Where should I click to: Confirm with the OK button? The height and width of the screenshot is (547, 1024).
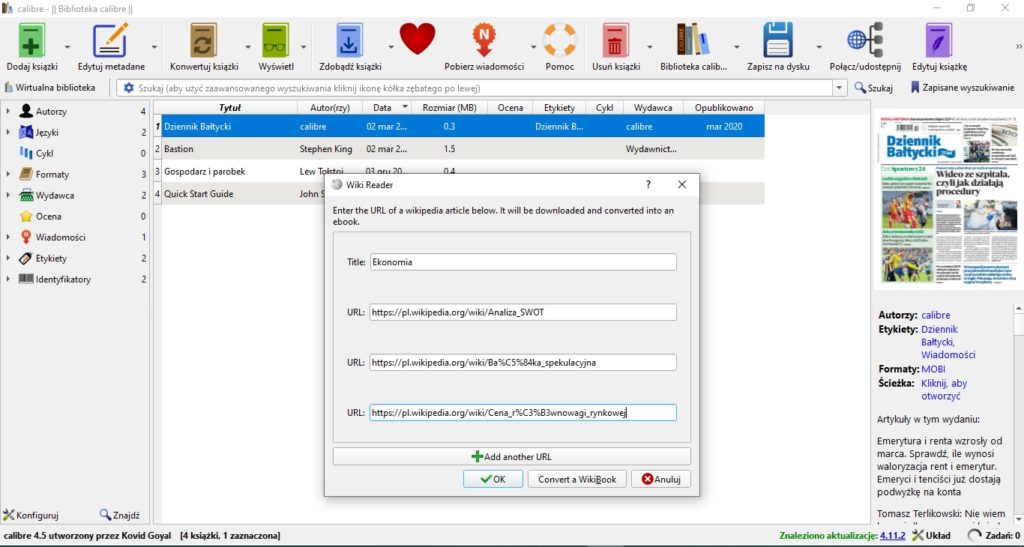tap(493, 479)
